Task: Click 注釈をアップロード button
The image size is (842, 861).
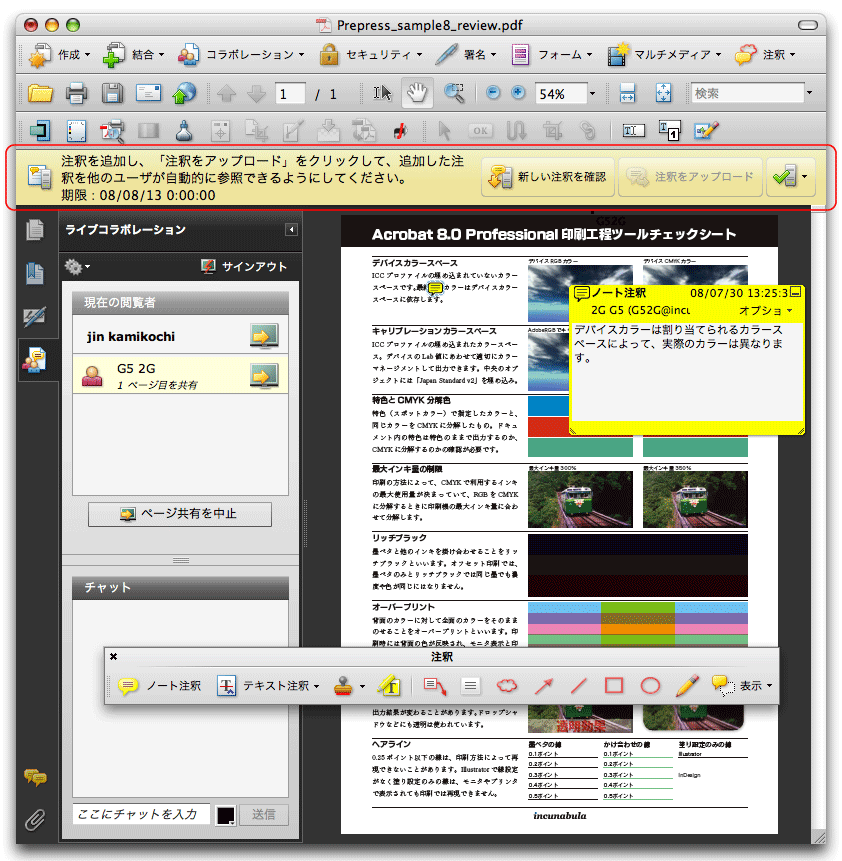Action: 690,177
